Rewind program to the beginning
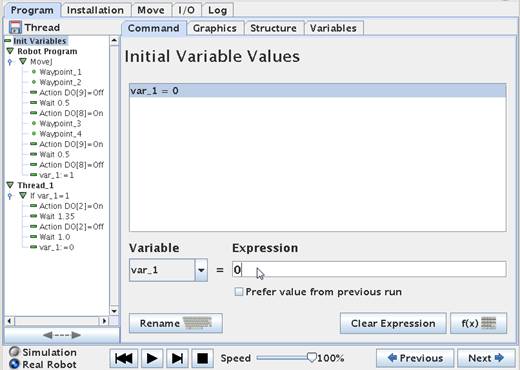The width and height of the screenshot is (520, 370). 124,358
